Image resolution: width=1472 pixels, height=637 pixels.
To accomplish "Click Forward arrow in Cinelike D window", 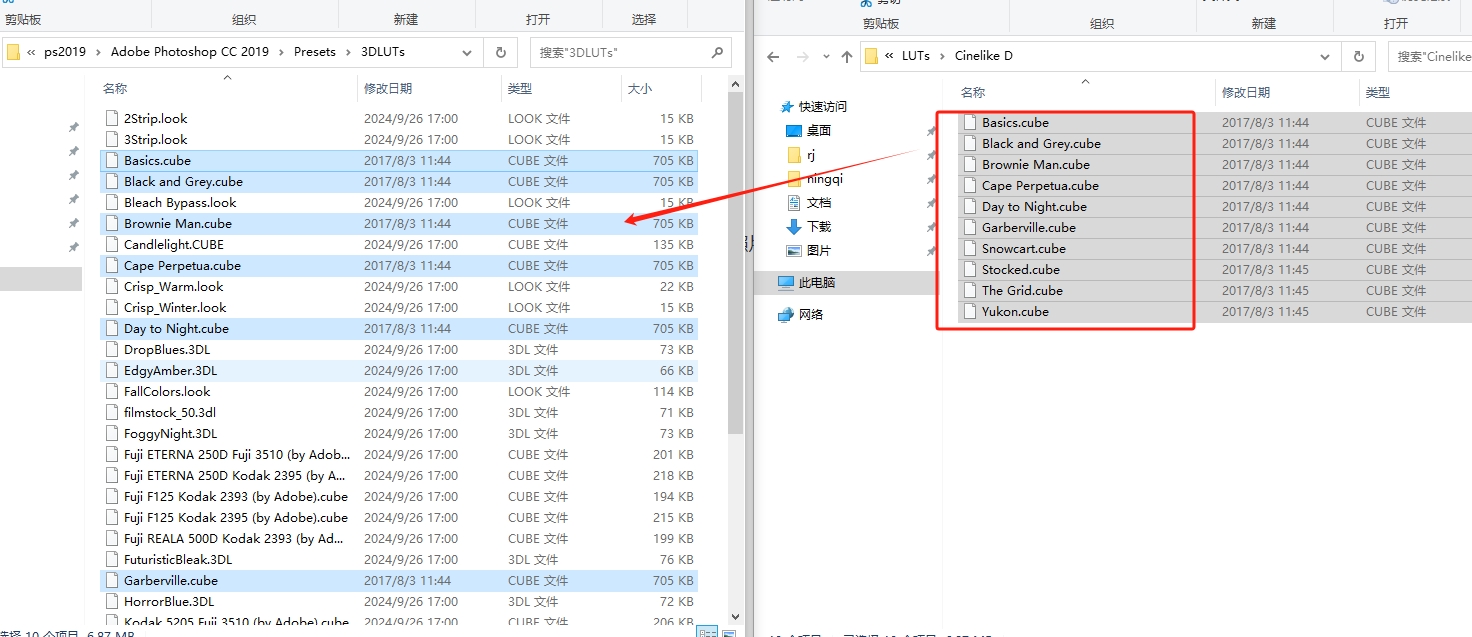I will (805, 56).
